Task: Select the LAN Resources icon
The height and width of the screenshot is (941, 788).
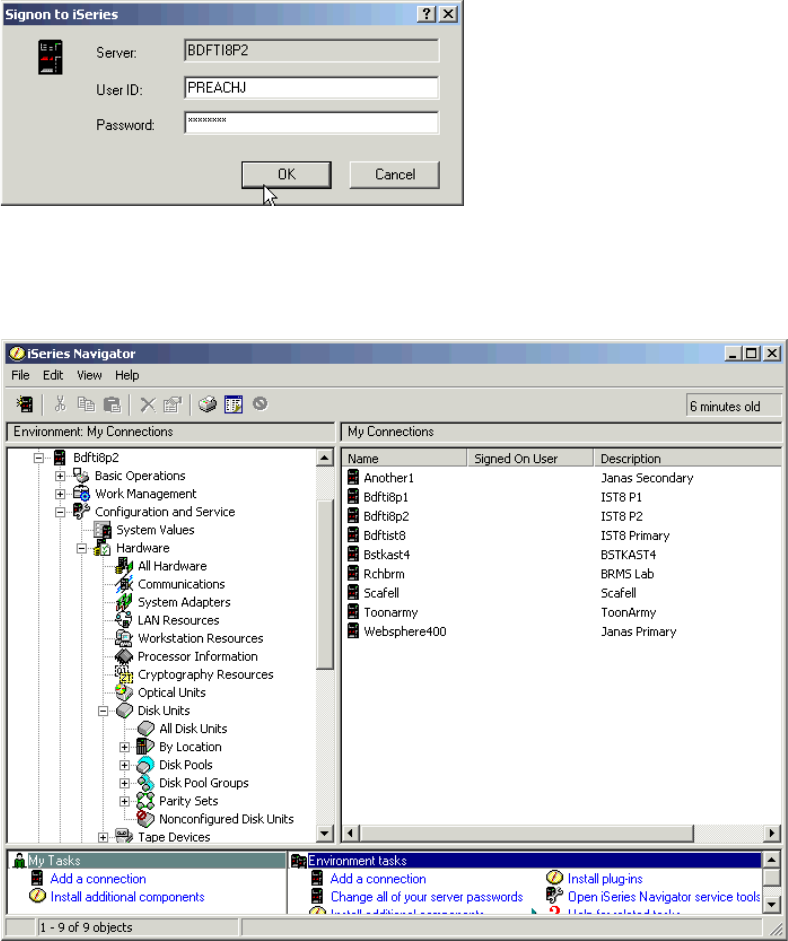Action: click(124, 620)
